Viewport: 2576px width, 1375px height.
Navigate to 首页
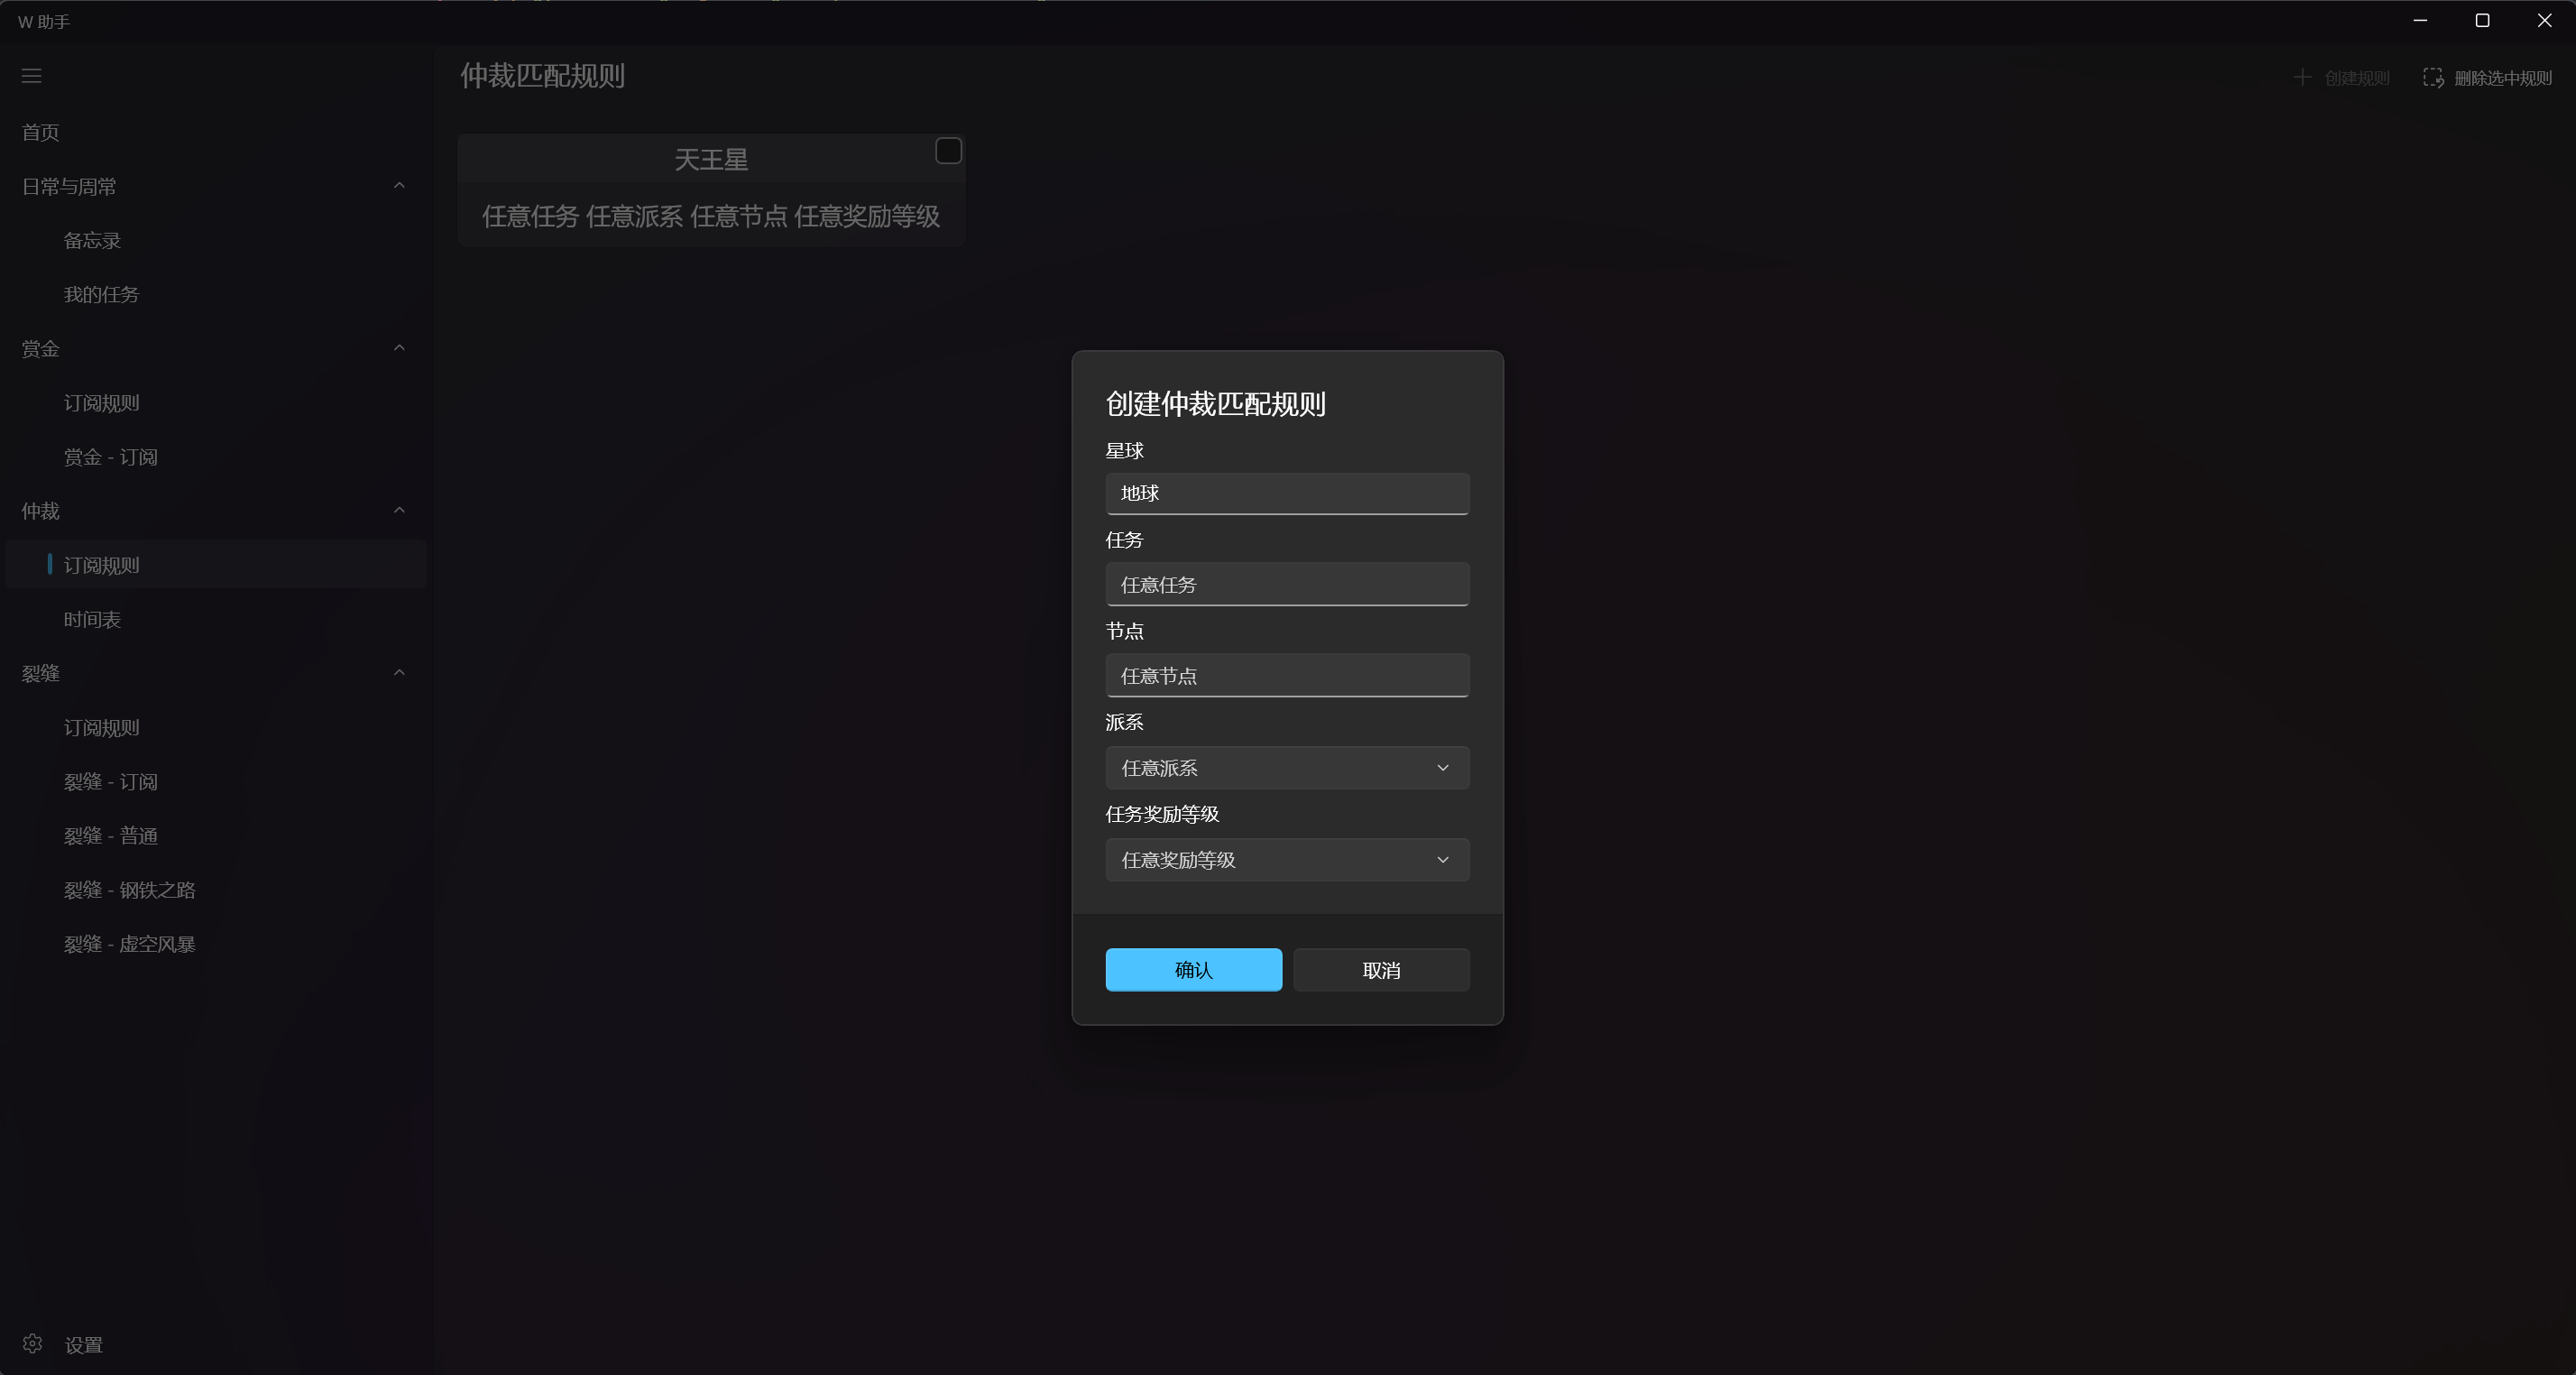(x=39, y=131)
